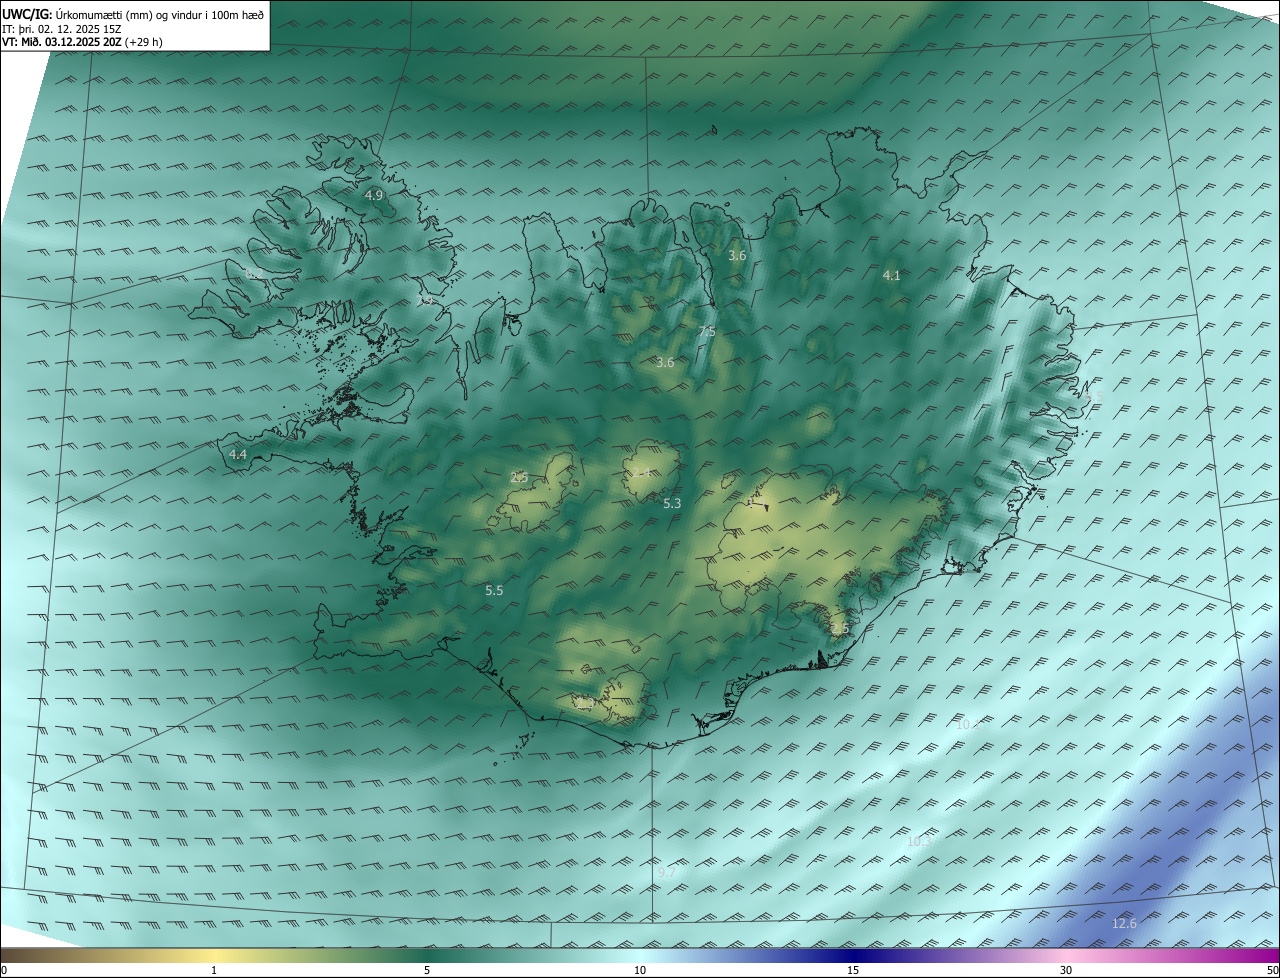Screen dimensions: 1280x978
Task: Click the 10.3 value label over the ocean
Action: coord(919,842)
